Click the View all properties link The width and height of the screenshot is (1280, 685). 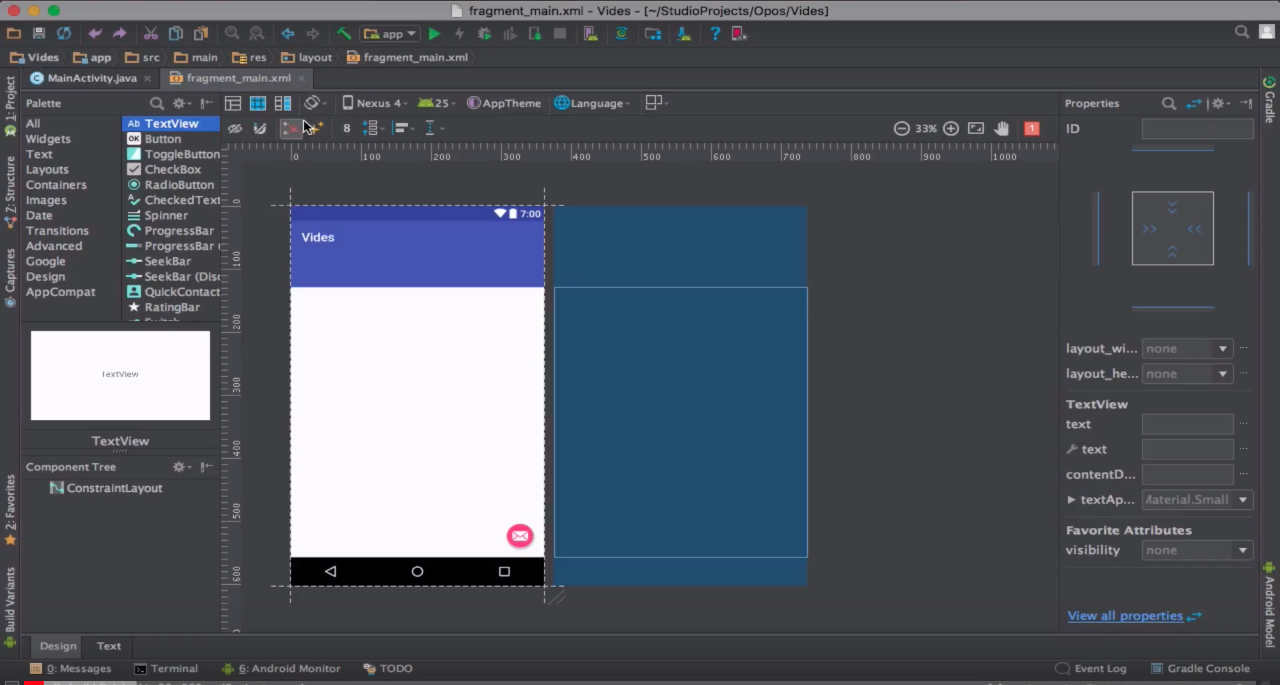click(x=1125, y=616)
